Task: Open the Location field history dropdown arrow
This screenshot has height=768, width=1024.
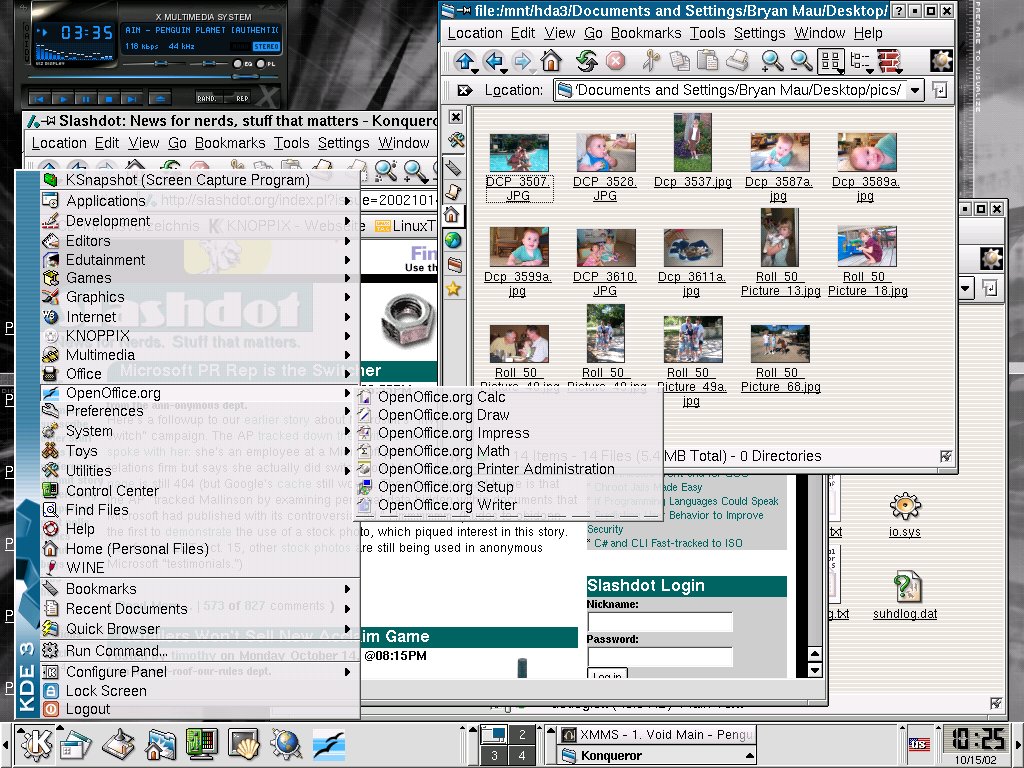Action: pos(916,90)
